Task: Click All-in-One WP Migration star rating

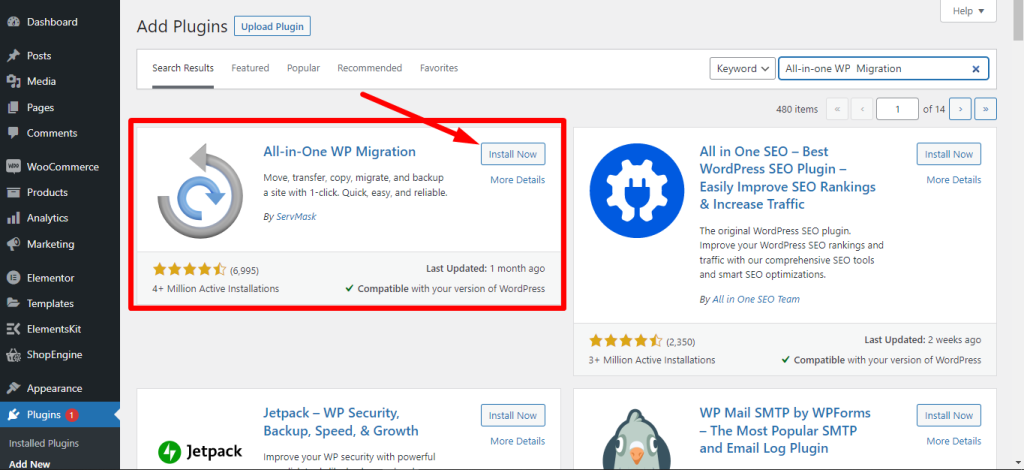Action: pyautogui.click(x=189, y=269)
